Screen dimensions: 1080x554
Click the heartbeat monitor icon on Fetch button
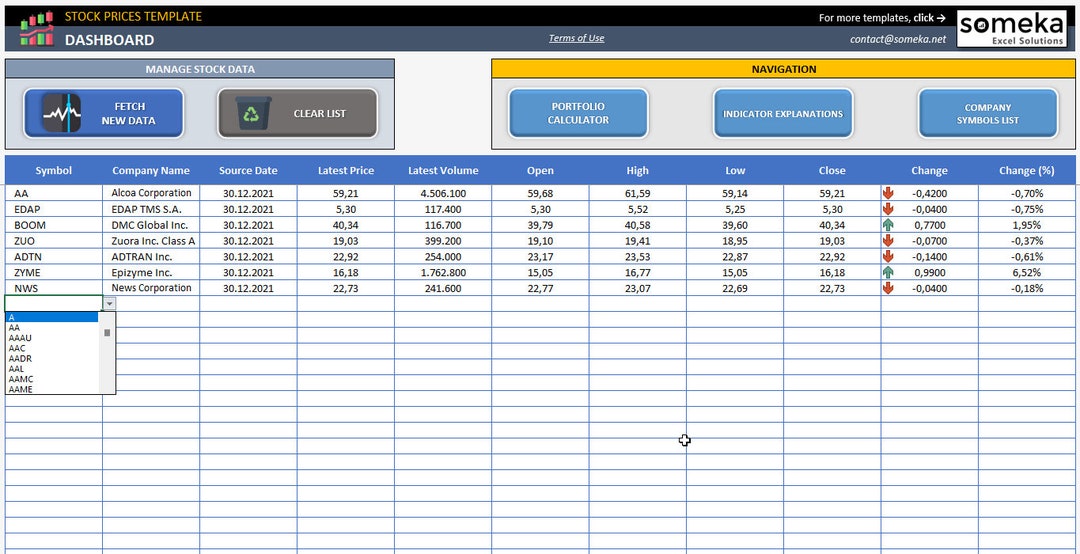pos(62,113)
